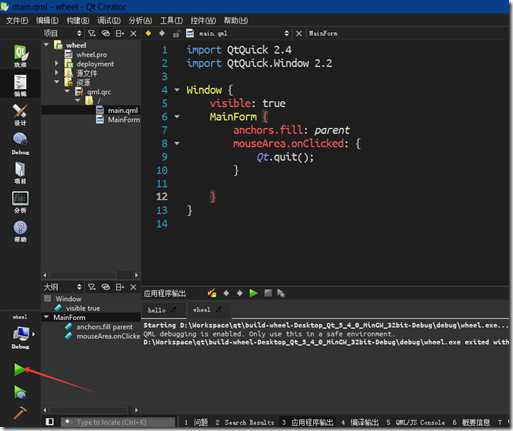513x431 pixels.
Task: Stop the running application in output pane
Action: pyautogui.click(x=268, y=293)
